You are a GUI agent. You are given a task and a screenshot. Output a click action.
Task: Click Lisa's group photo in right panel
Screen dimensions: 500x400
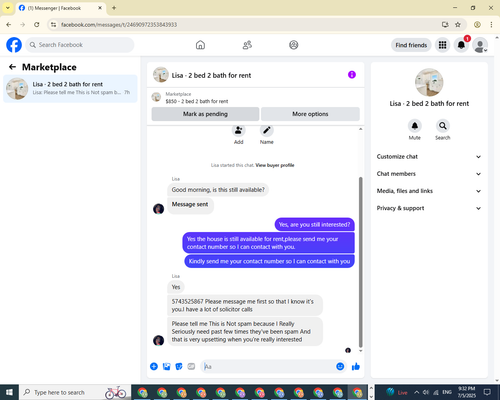click(x=429, y=82)
